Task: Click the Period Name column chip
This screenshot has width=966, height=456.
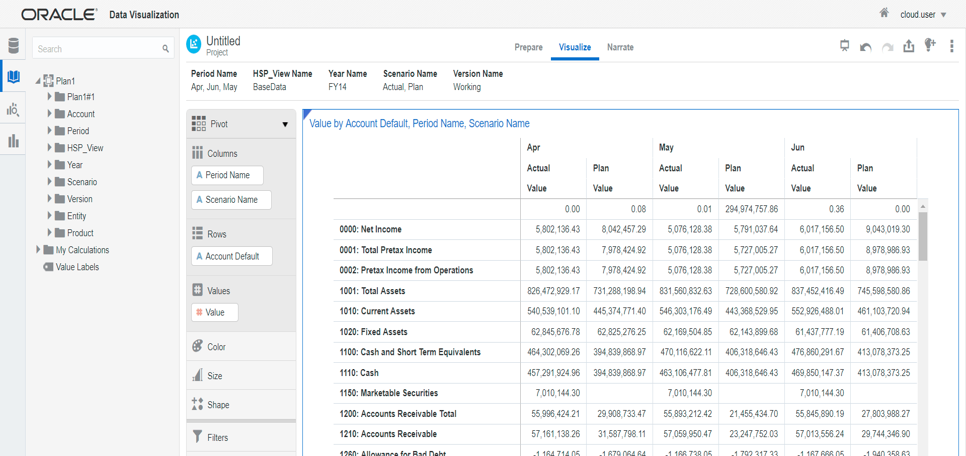Action: click(x=228, y=175)
